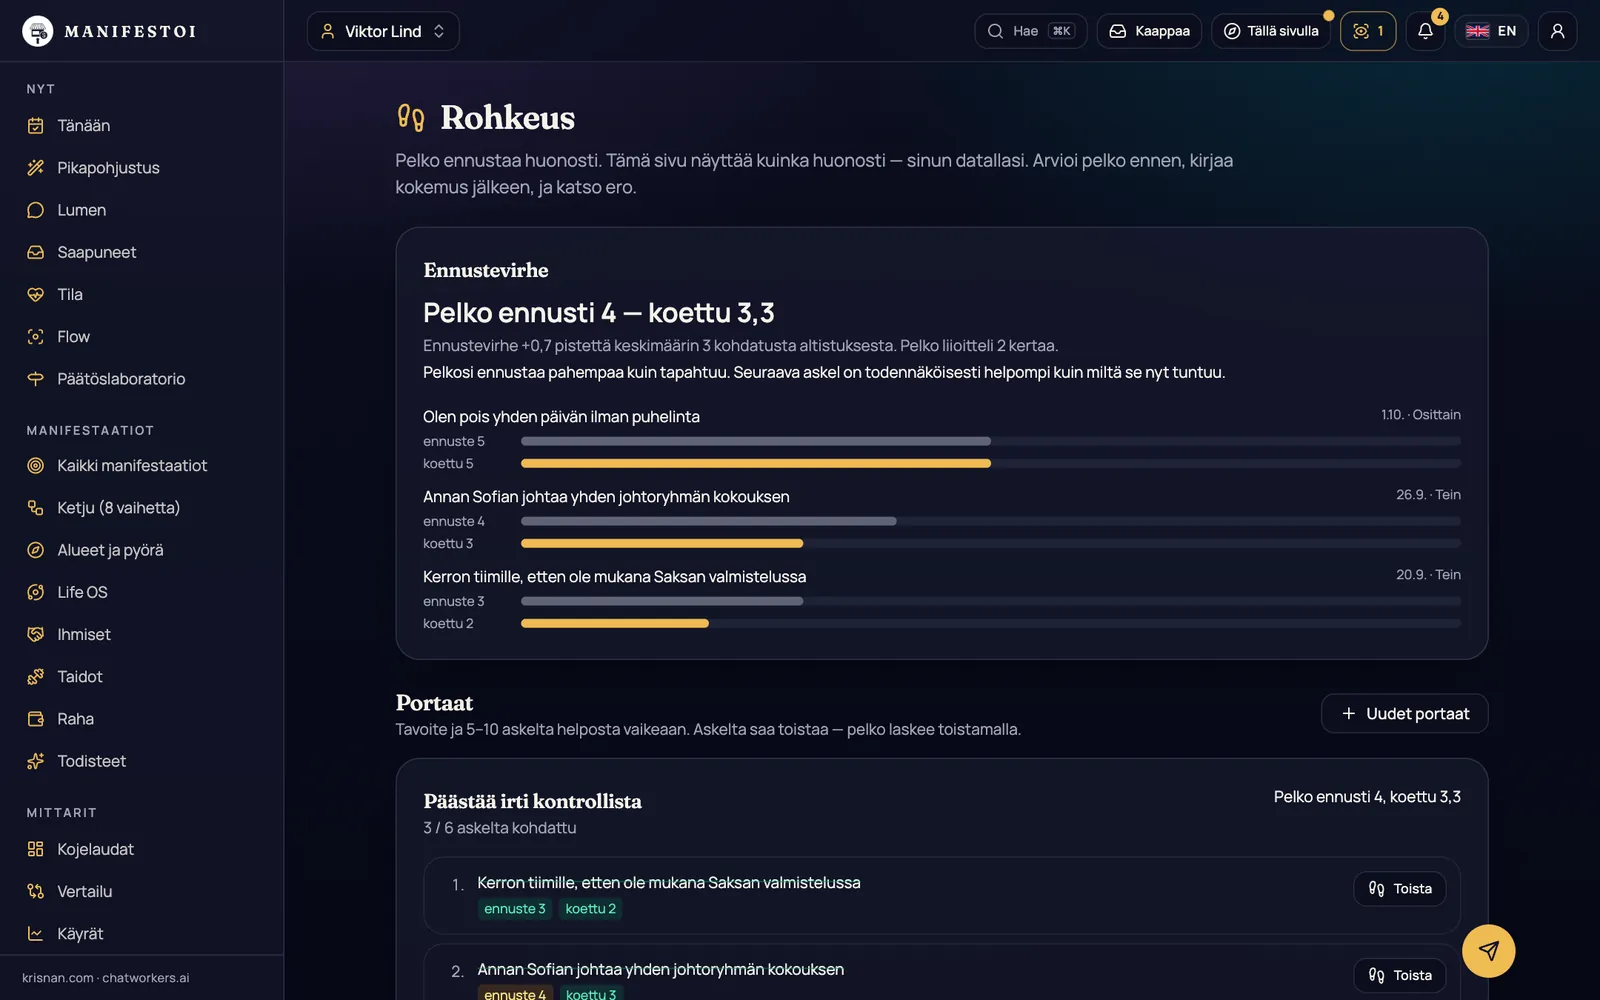Open Lumen chat icon
This screenshot has height=1000, width=1600.
[x=36, y=210]
